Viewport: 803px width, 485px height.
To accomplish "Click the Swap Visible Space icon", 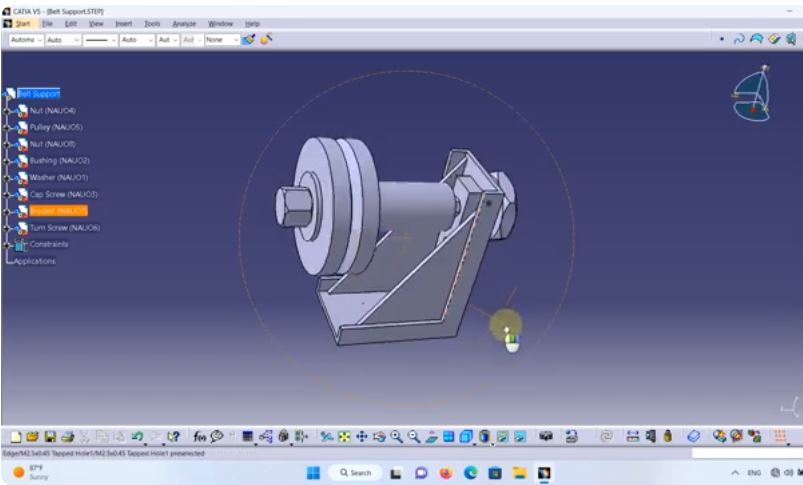I will click(x=520, y=436).
